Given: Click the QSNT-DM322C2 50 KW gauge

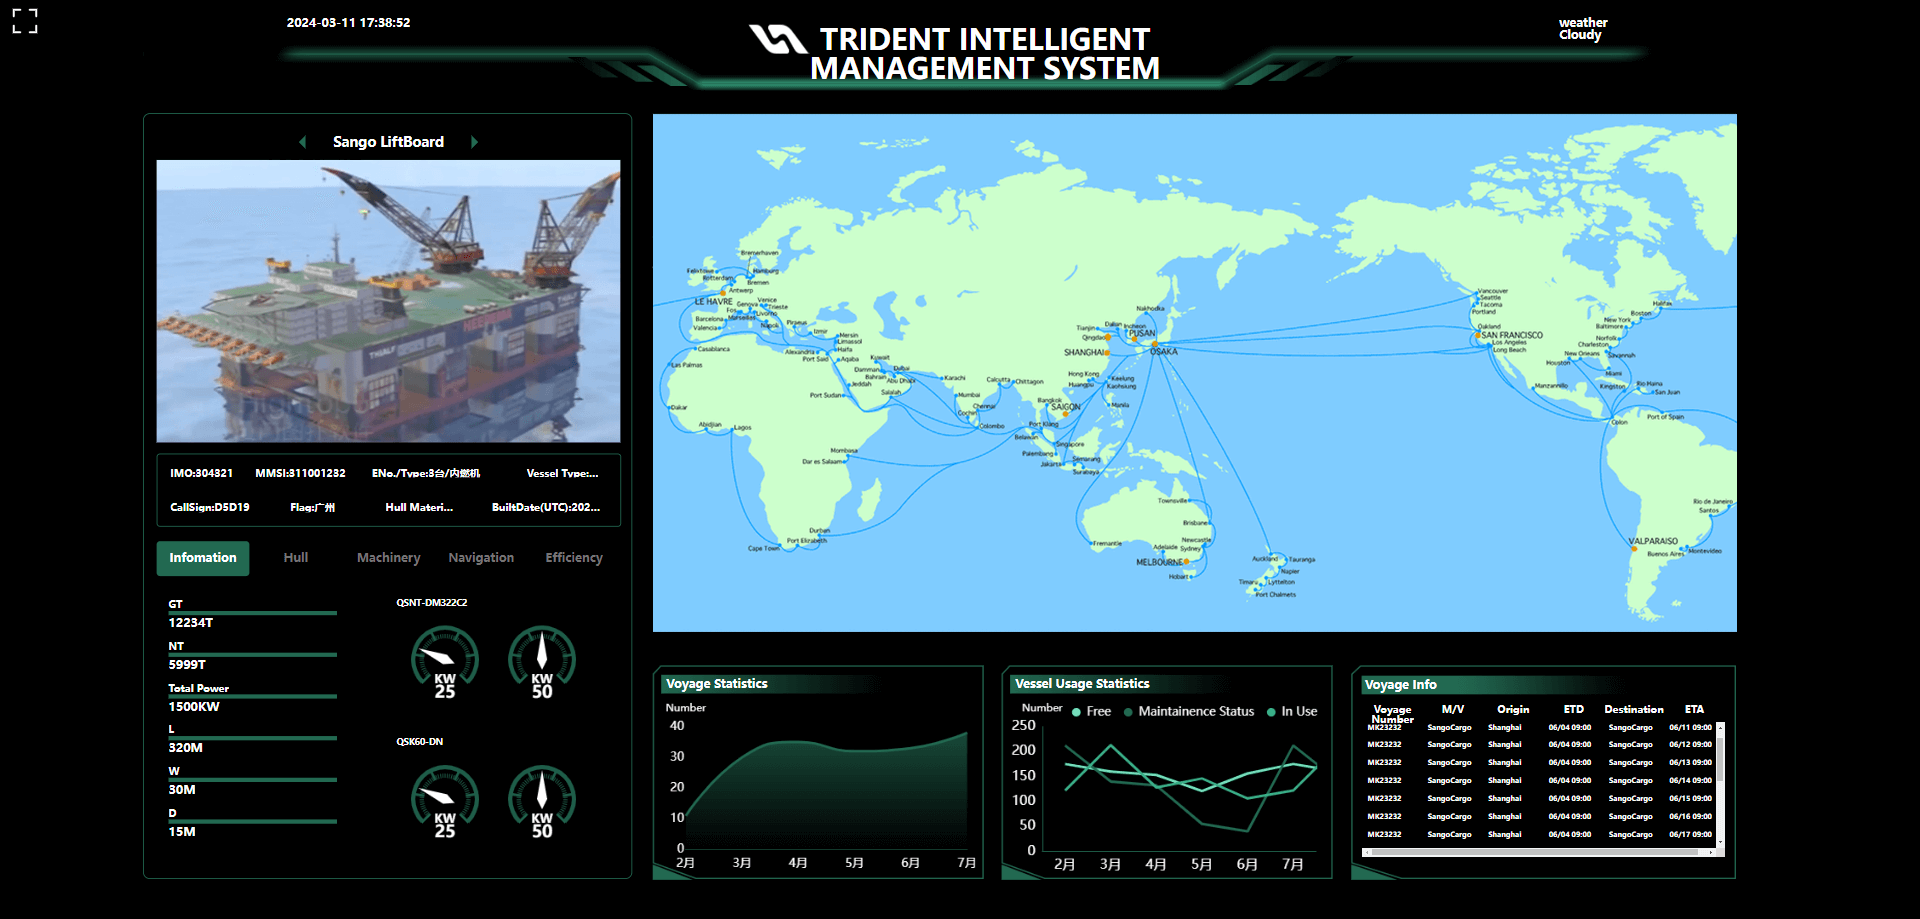Looking at the screenshot, I should [542, 661].
